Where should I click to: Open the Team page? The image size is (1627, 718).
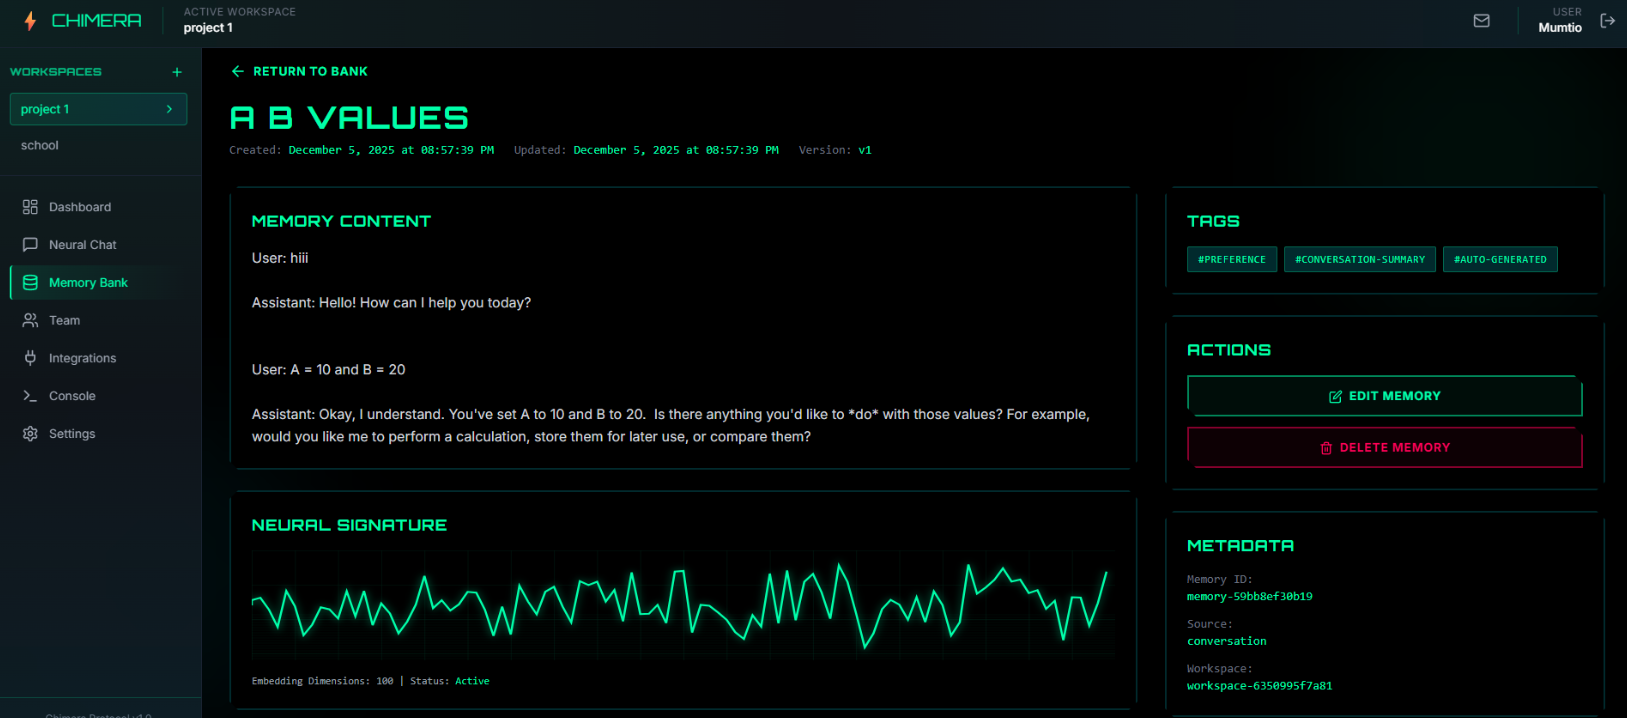pyautogui.click(x=100, y=321)
